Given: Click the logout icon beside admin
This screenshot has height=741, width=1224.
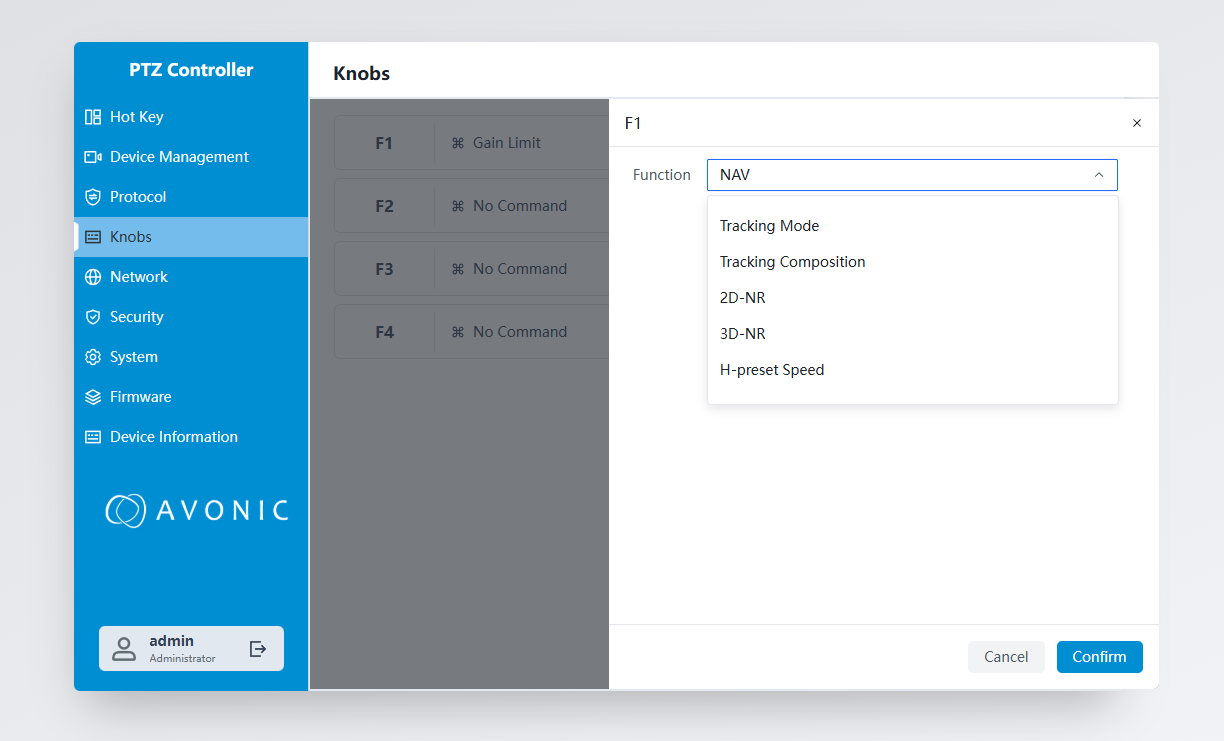Looking at the screenshot, I should pos(258,649).
